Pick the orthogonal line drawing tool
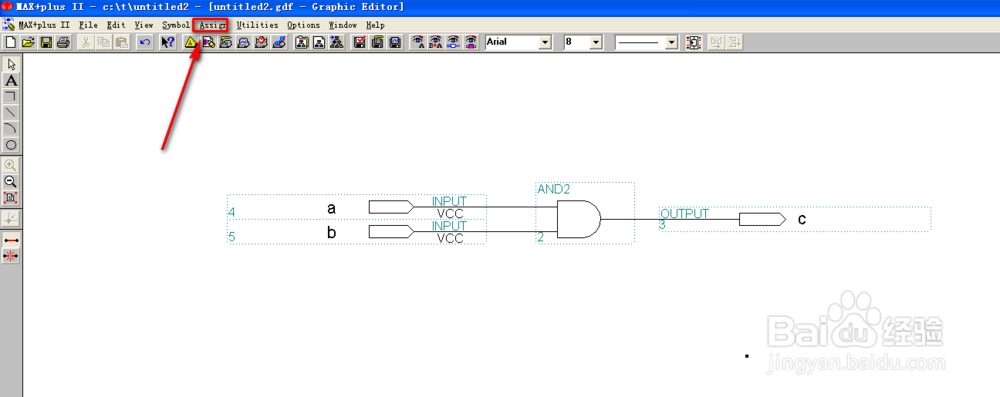The height and width of the screenshot is (397, 1000). pos(11,96)
